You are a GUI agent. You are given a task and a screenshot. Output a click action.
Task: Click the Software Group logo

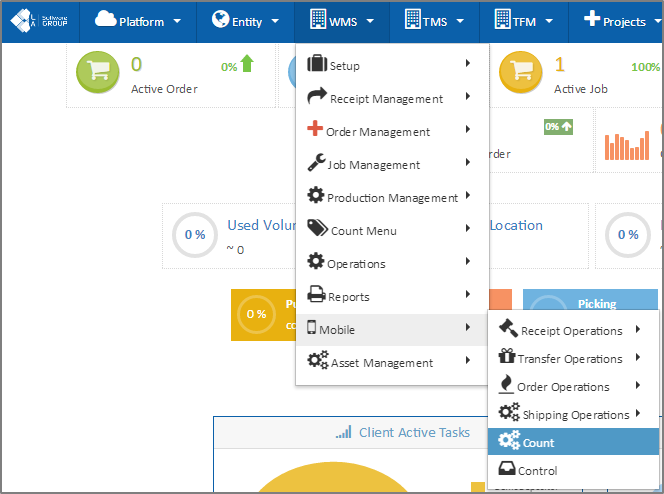39,21
